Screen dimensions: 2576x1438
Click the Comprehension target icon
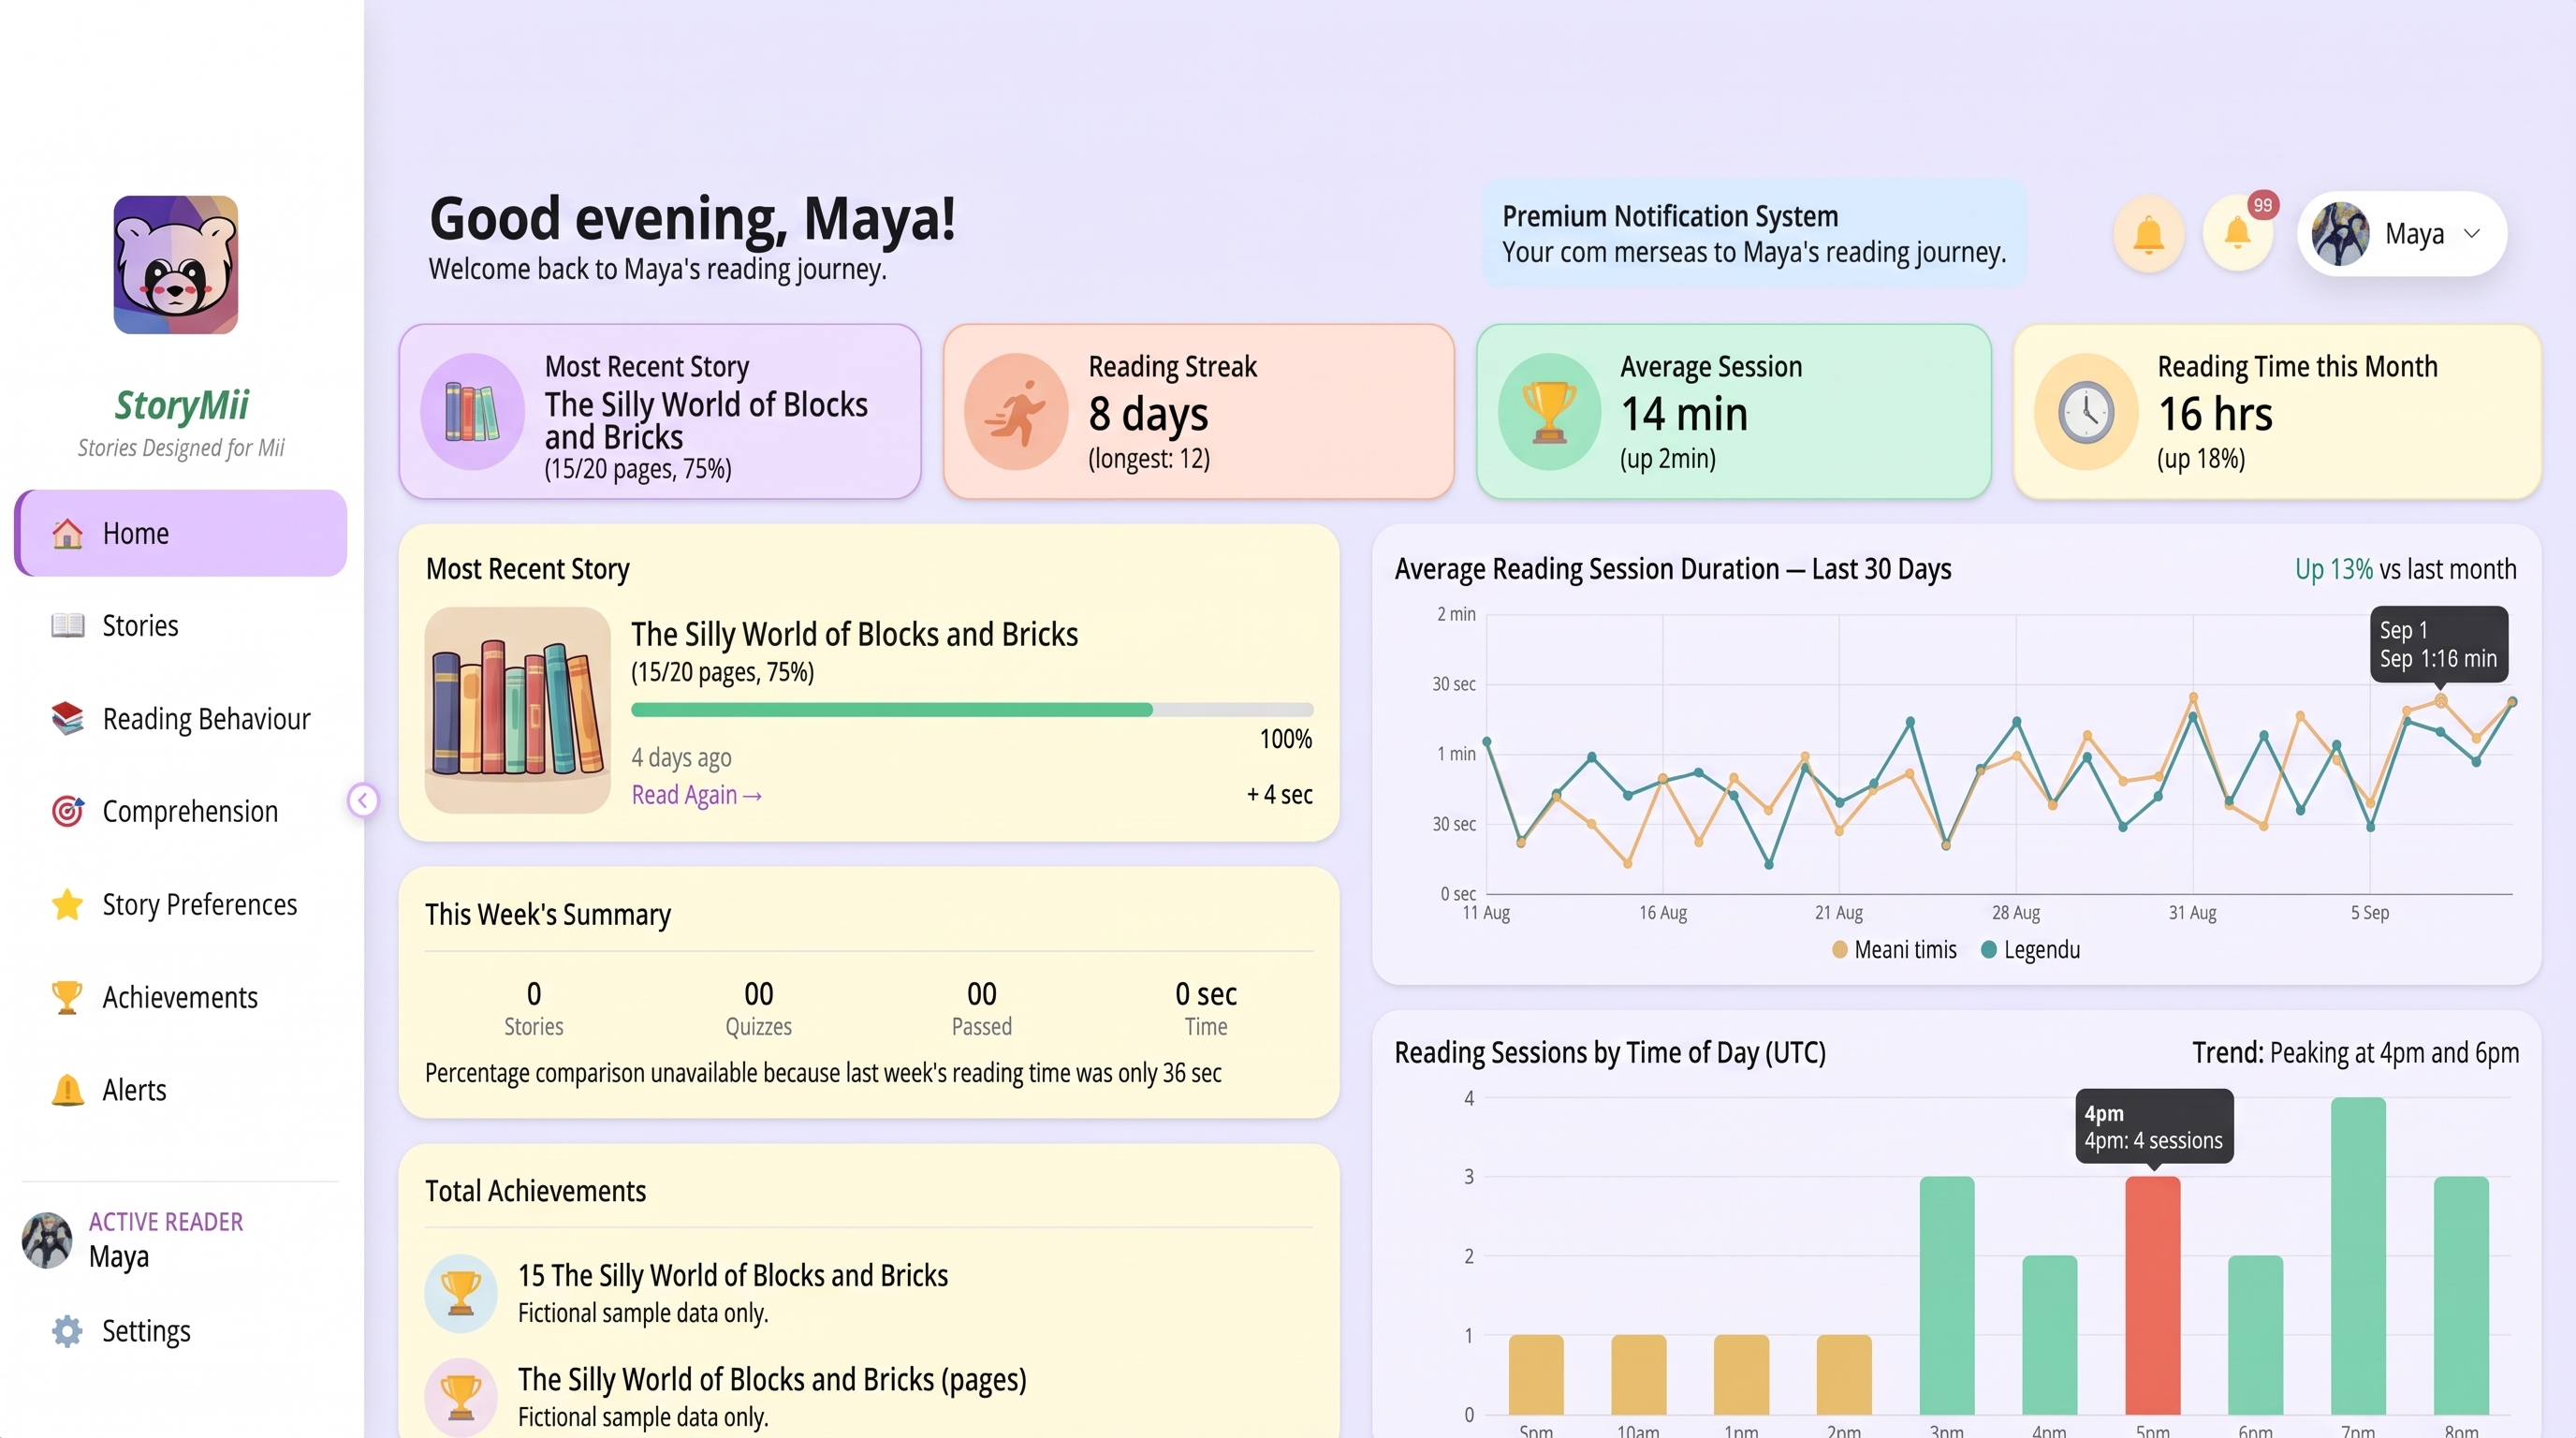click(67, 811)
